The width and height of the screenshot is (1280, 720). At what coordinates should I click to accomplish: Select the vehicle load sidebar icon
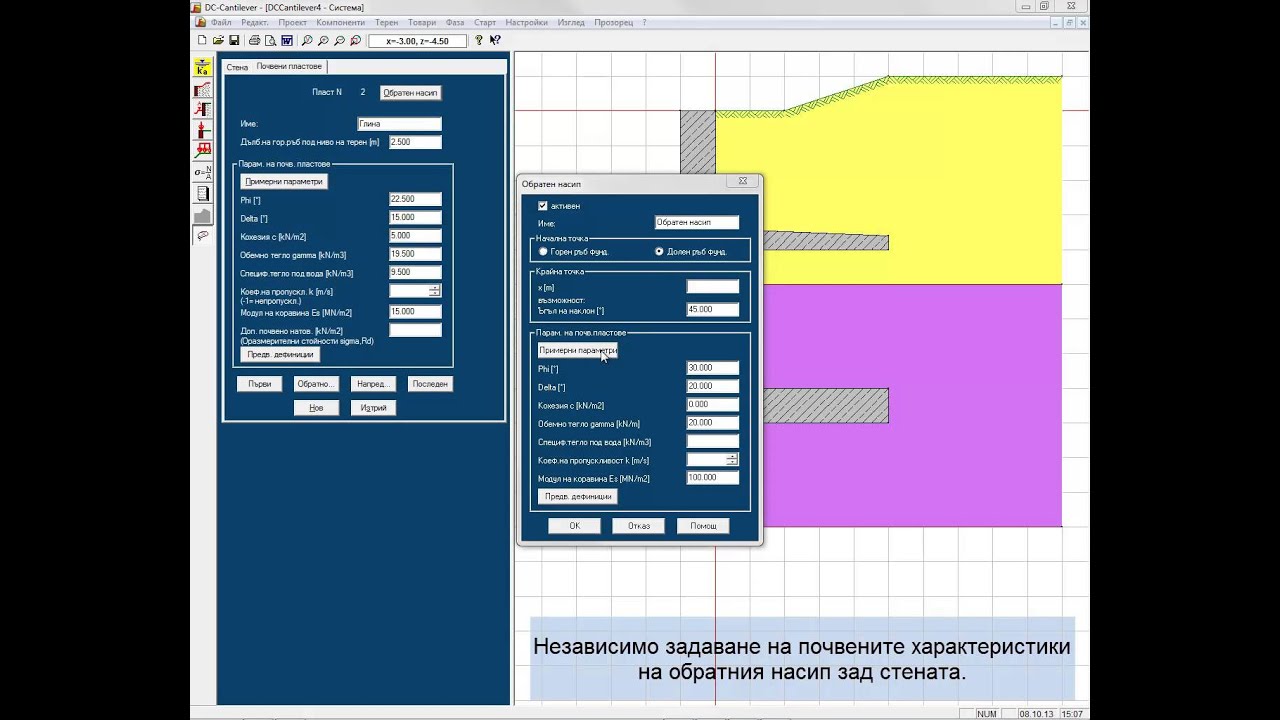[203, 150]
